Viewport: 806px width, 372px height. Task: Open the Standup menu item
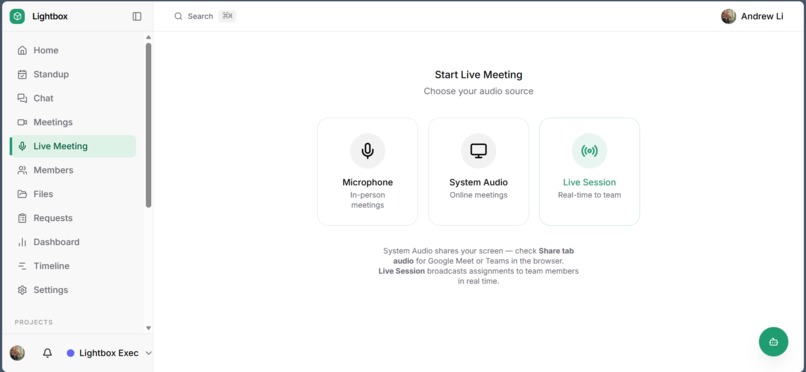pos(72,75)
